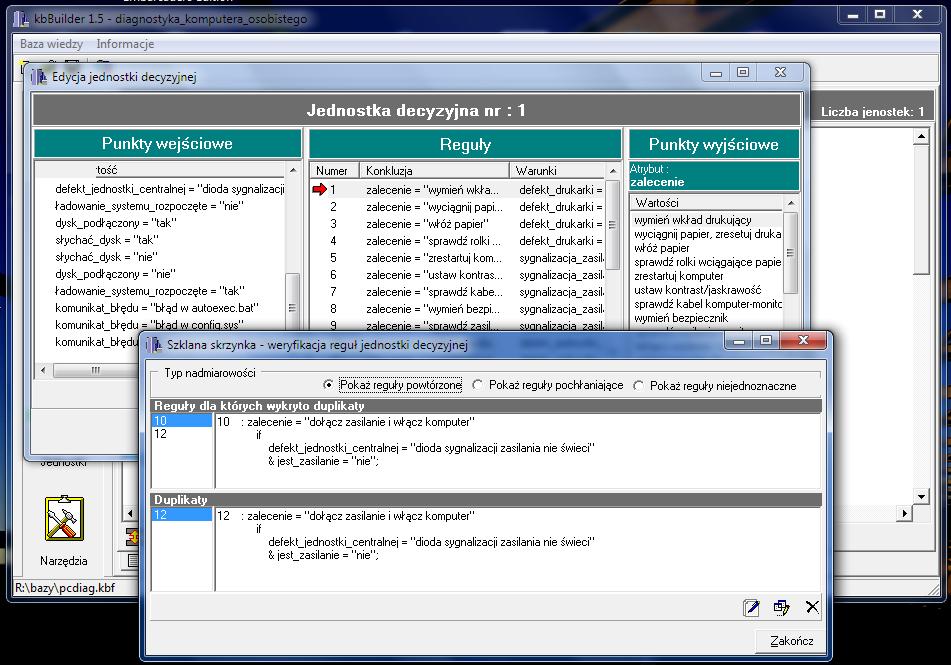Select Pokaż reguły niejednoznaczne radio button
This screenshot has width=951, height=665.
(639, 385)
